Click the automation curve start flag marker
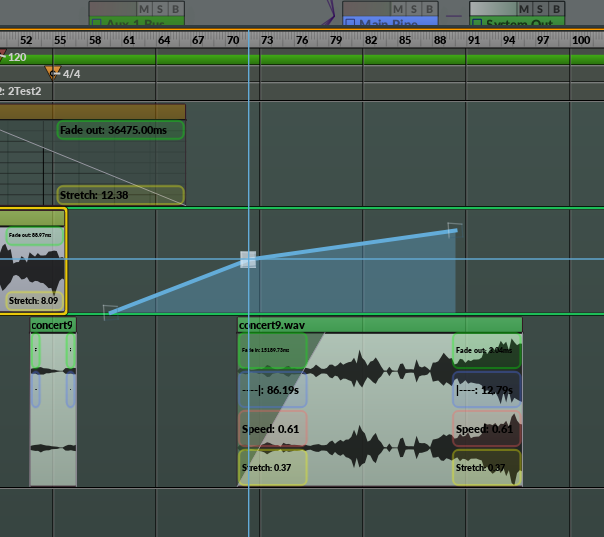 click(110, 312)
